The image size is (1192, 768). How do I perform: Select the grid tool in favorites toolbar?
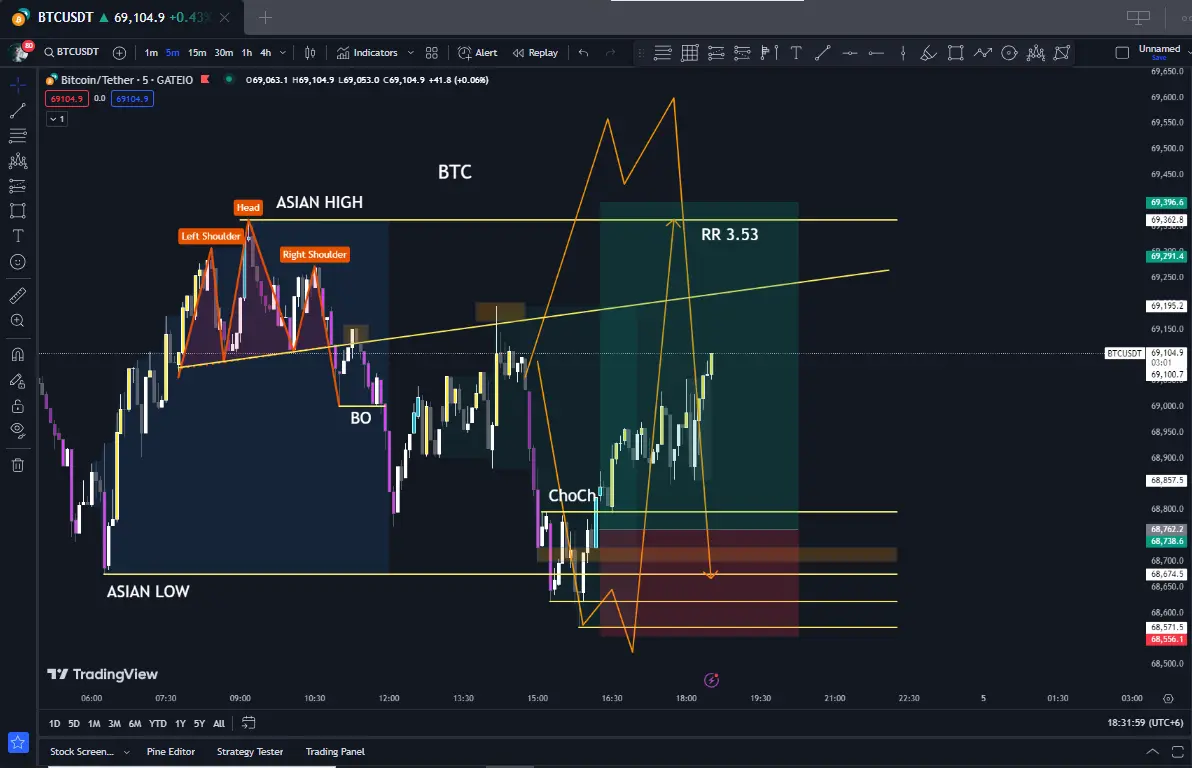click(690, 52)
